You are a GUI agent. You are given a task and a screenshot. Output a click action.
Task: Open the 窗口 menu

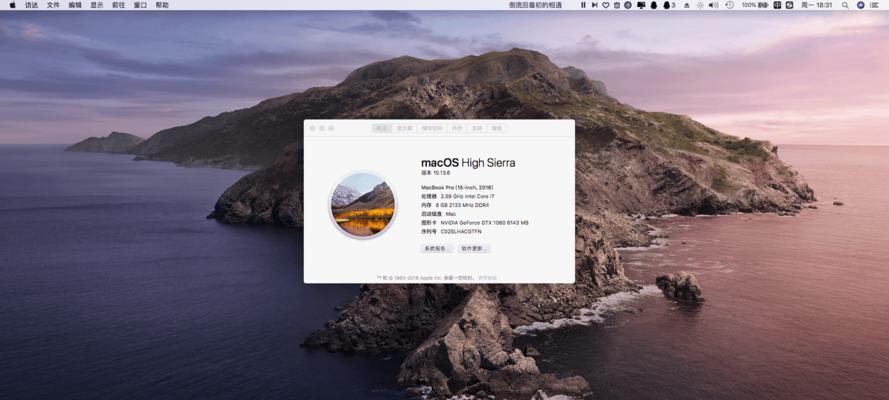point(140,5)
